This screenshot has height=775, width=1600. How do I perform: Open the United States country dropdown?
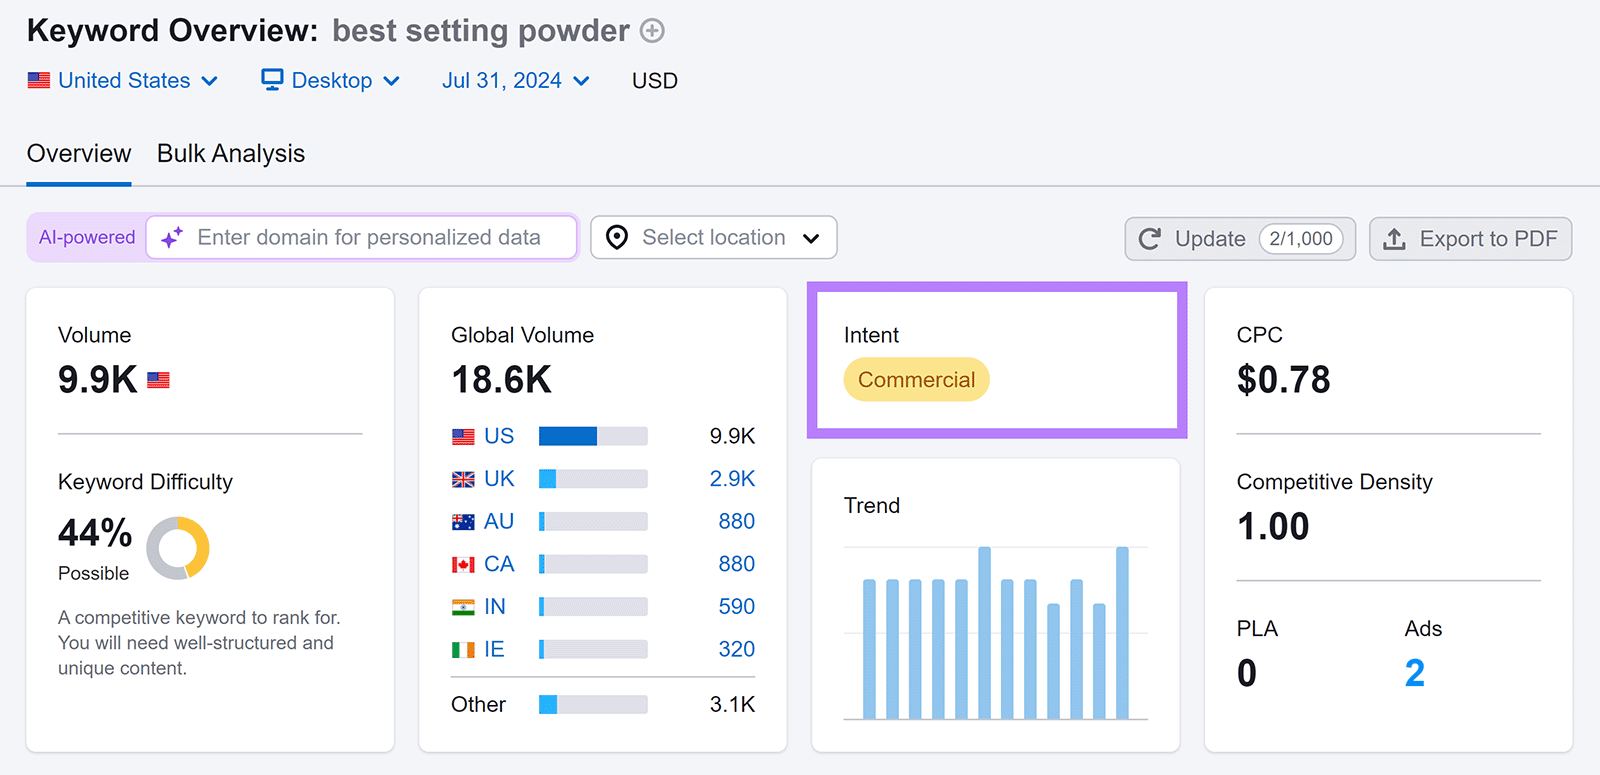pyautogui.click(x=123, y=80)
